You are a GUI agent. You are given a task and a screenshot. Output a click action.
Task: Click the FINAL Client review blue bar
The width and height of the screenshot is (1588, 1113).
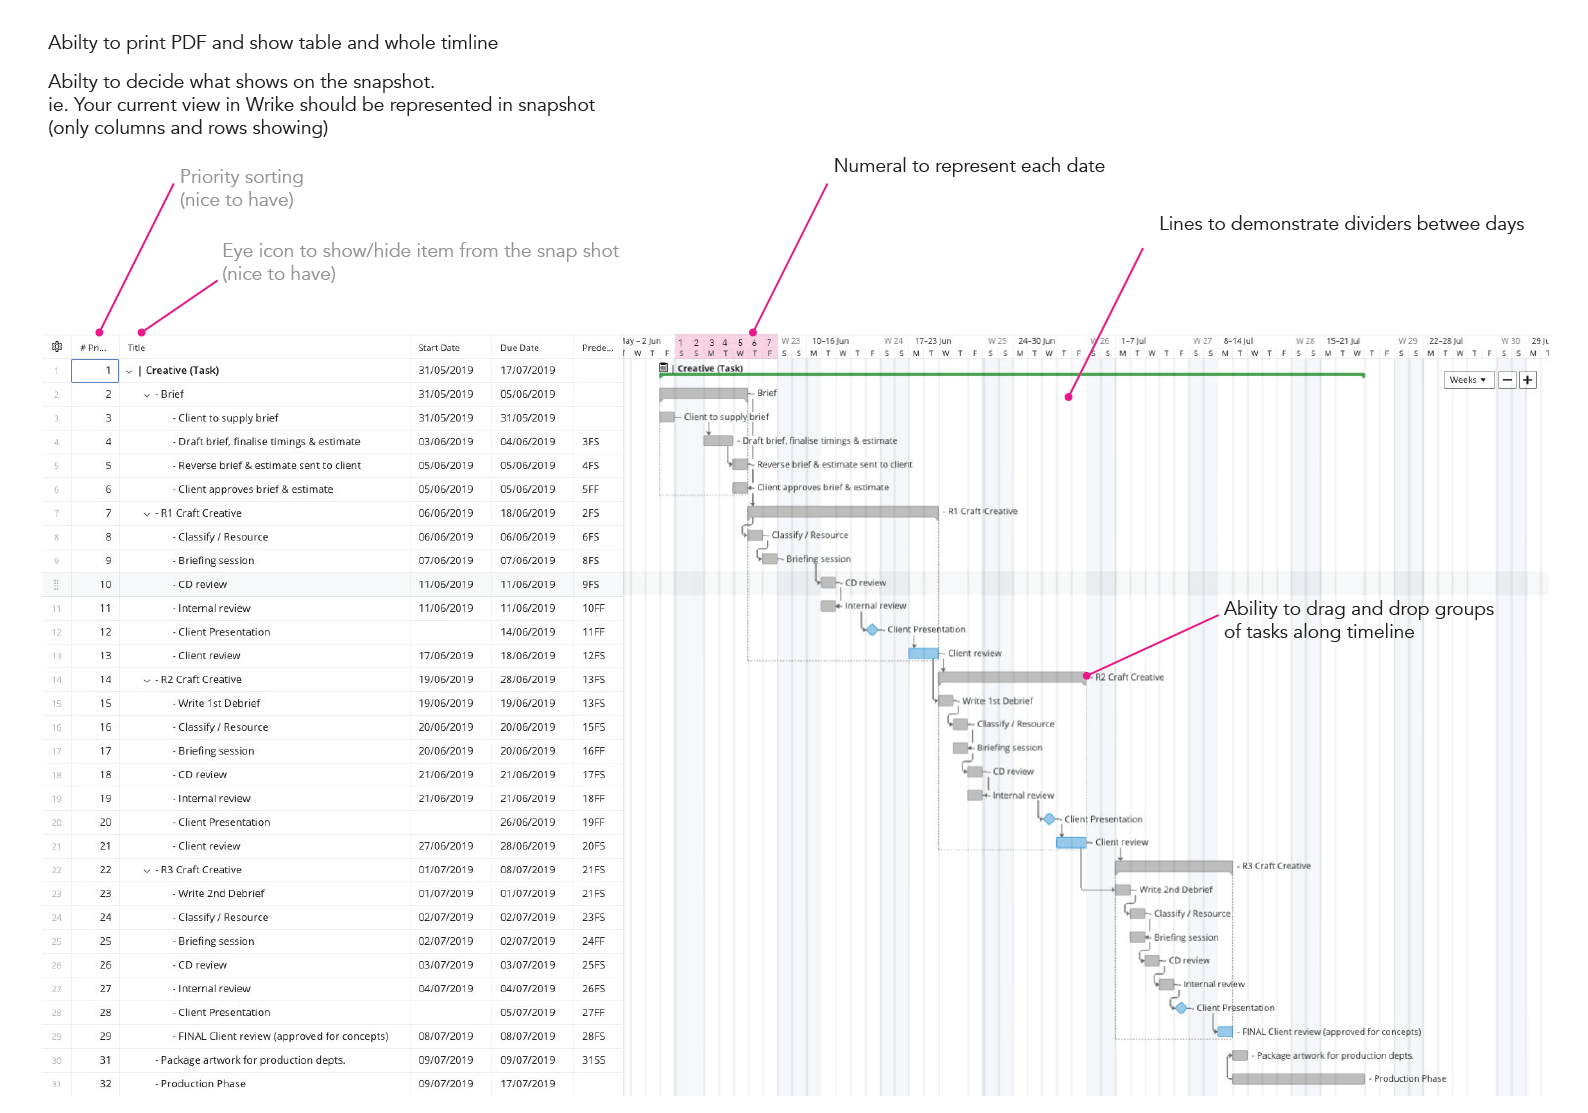pyautogui.click(x=1224, y=1032)
